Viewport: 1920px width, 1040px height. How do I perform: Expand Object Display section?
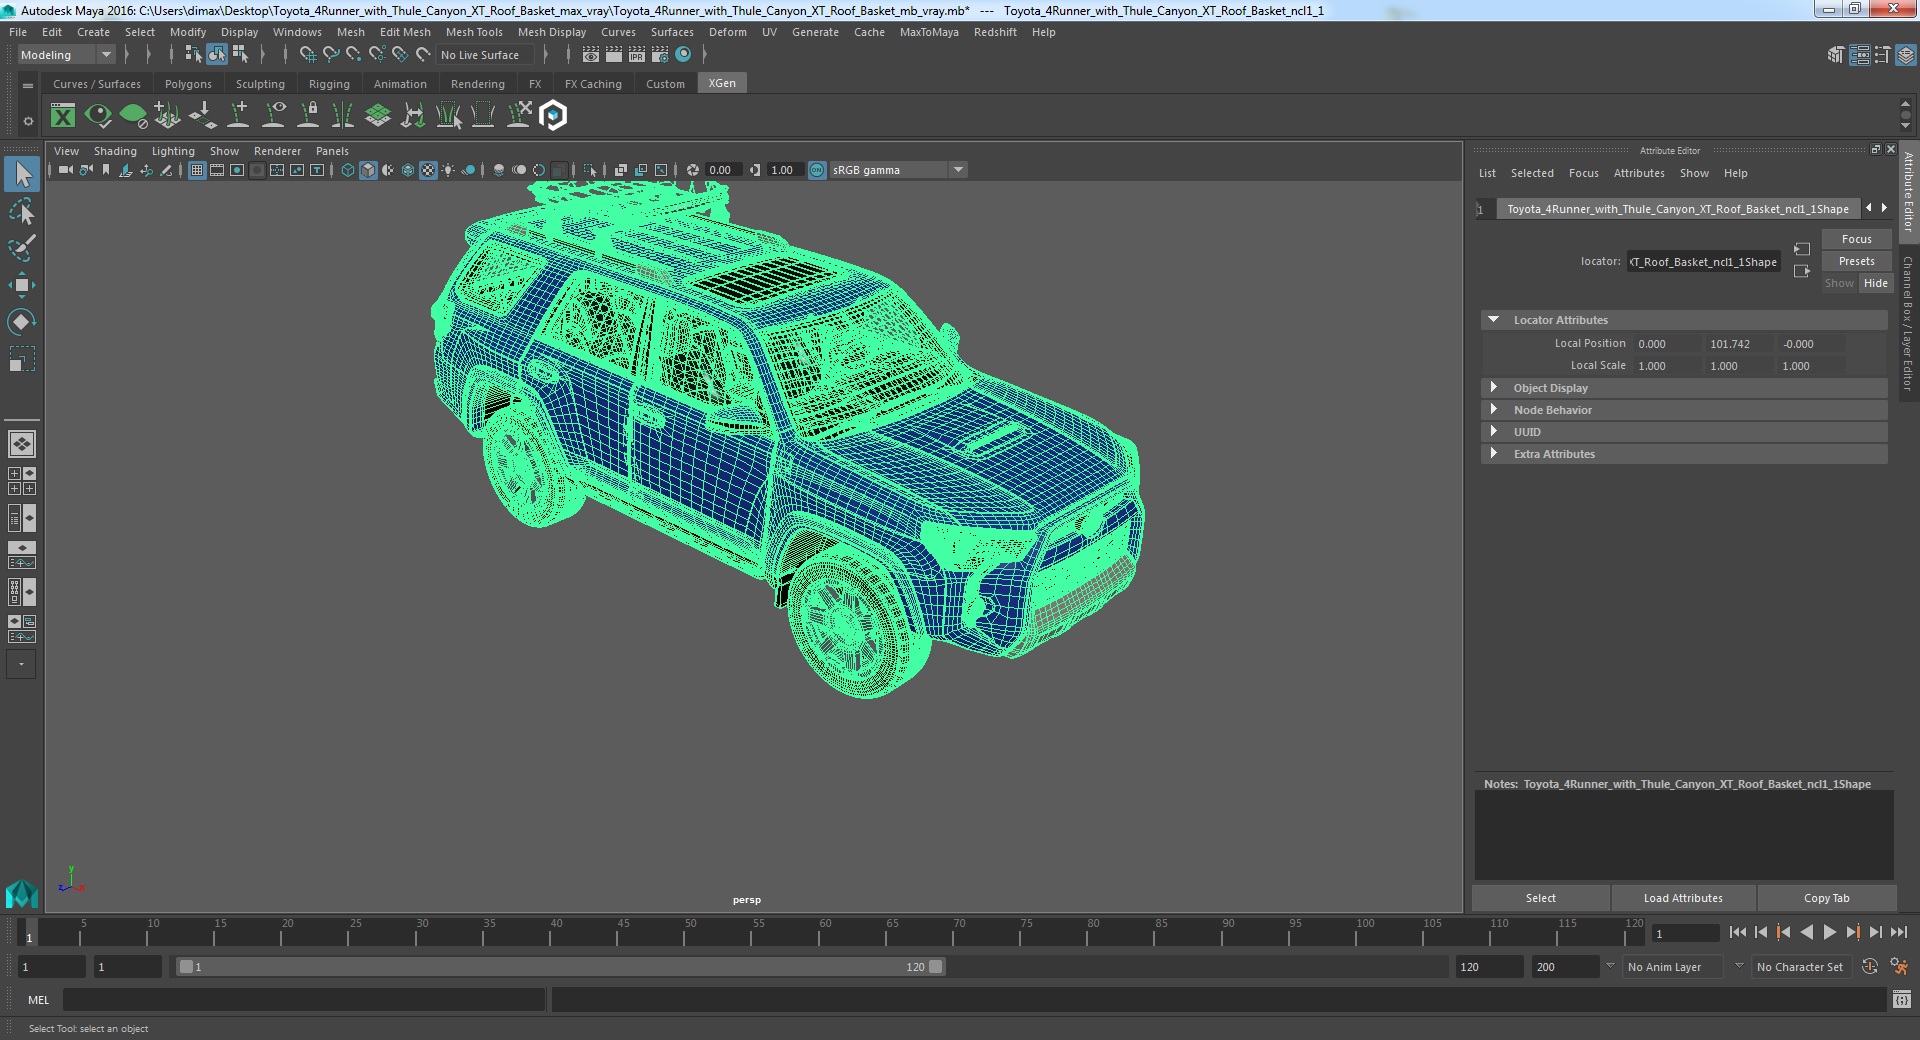click(x=1493, y=388)
